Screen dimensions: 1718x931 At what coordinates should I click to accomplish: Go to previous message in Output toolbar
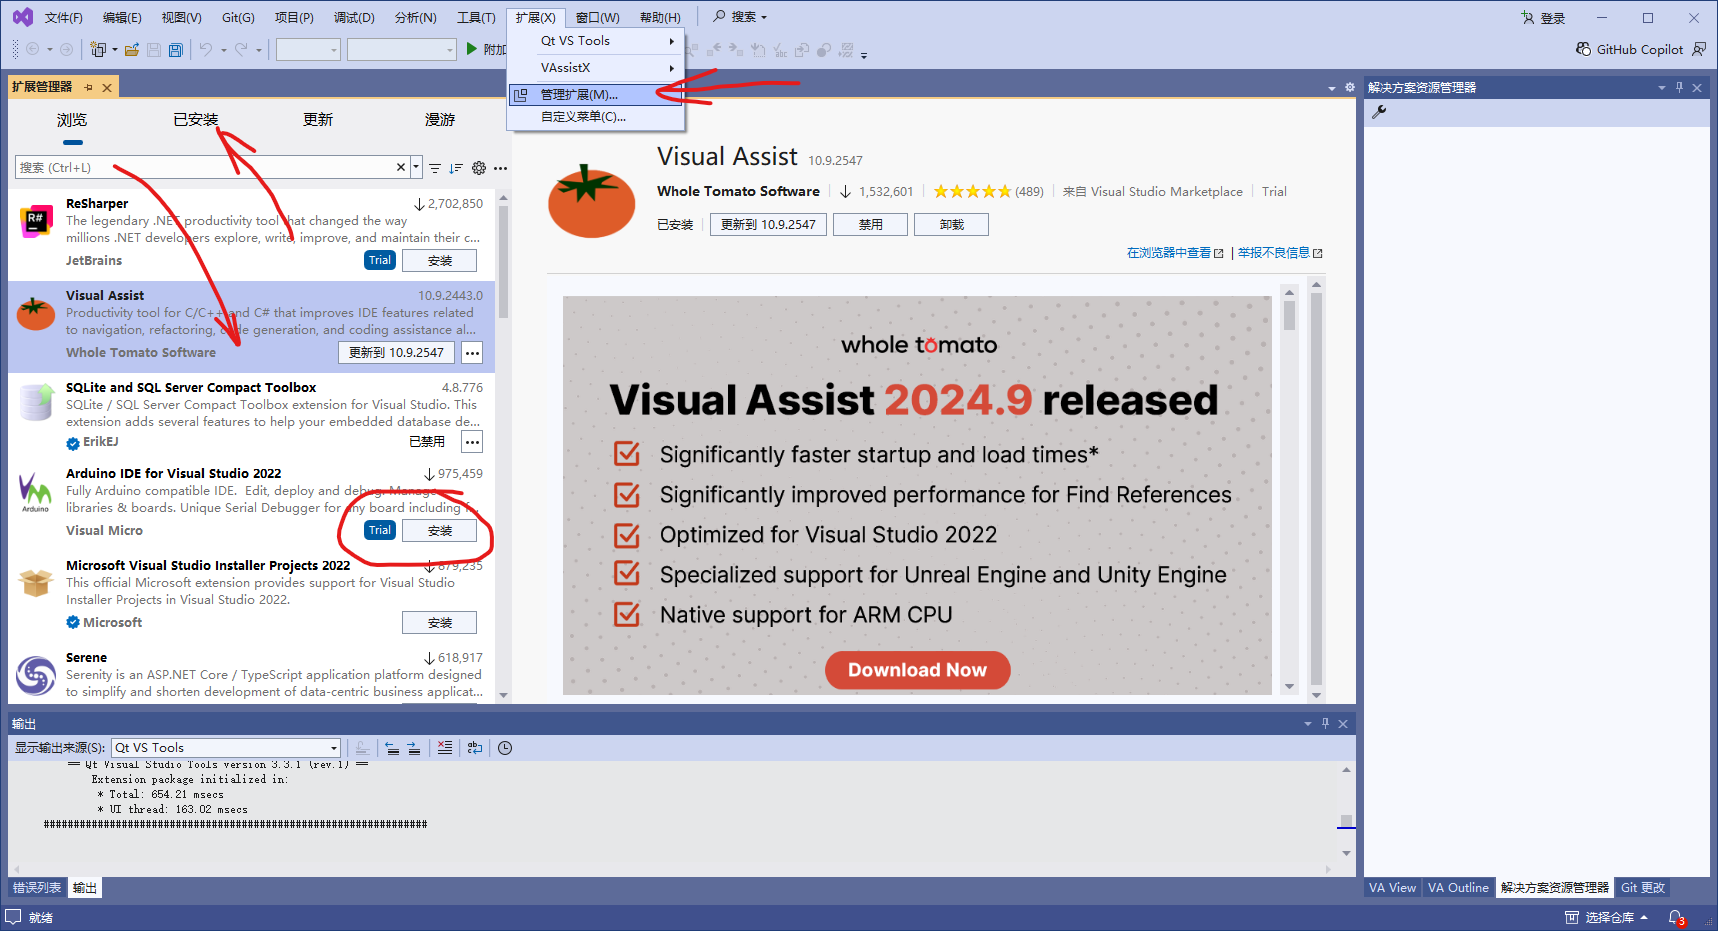392,747
